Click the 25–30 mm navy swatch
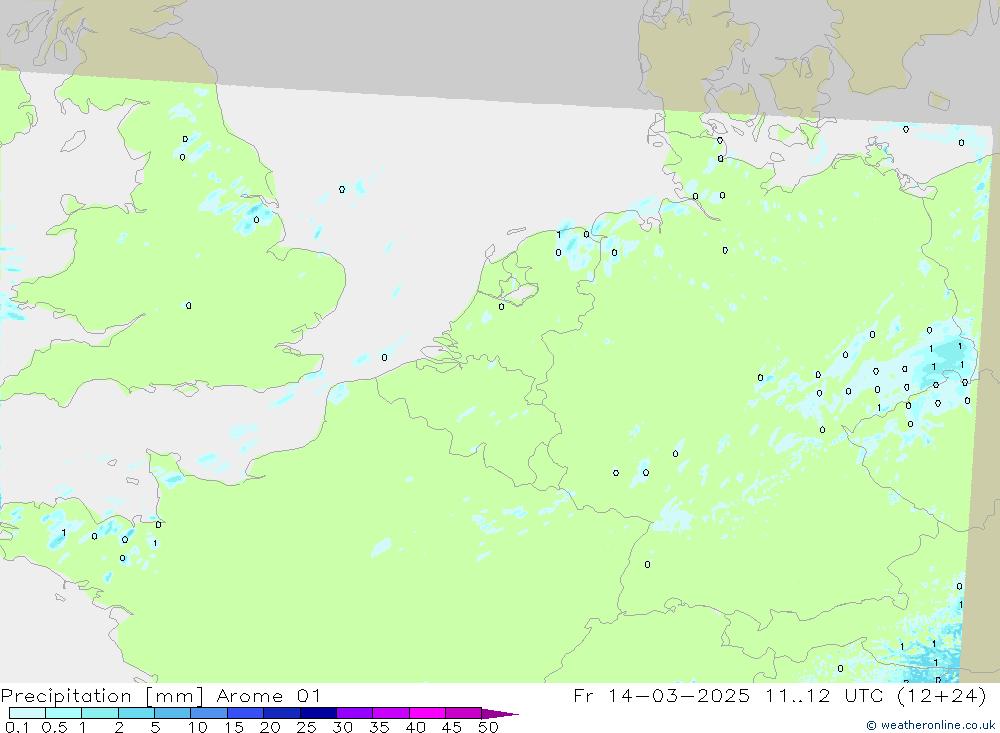 [318, 713]
